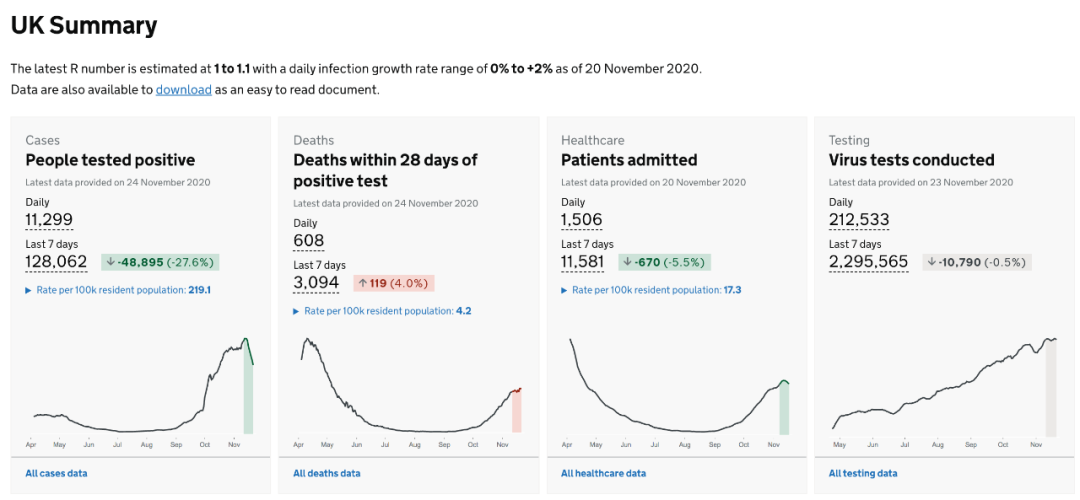The image size is (1080, 500).
Task: Expand deaths rate per 100k resident population
Action: 382,311
